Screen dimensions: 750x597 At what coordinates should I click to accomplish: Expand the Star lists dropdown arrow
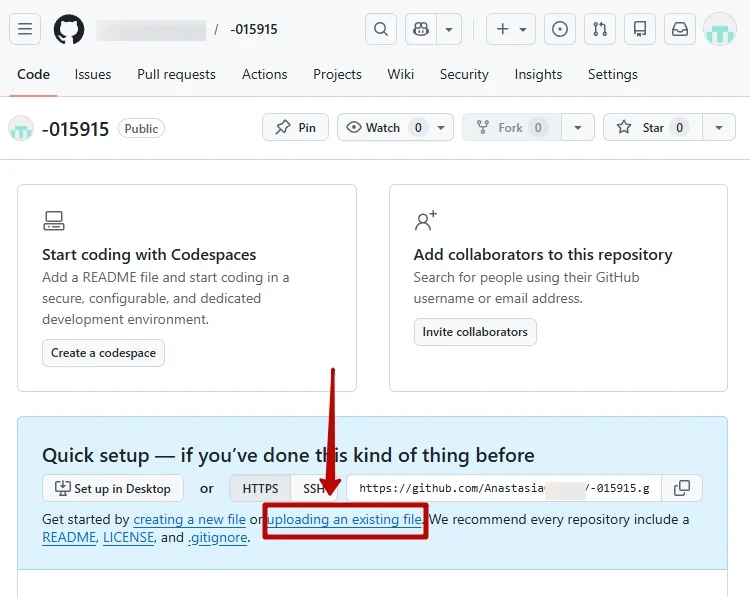click(718, 128)
